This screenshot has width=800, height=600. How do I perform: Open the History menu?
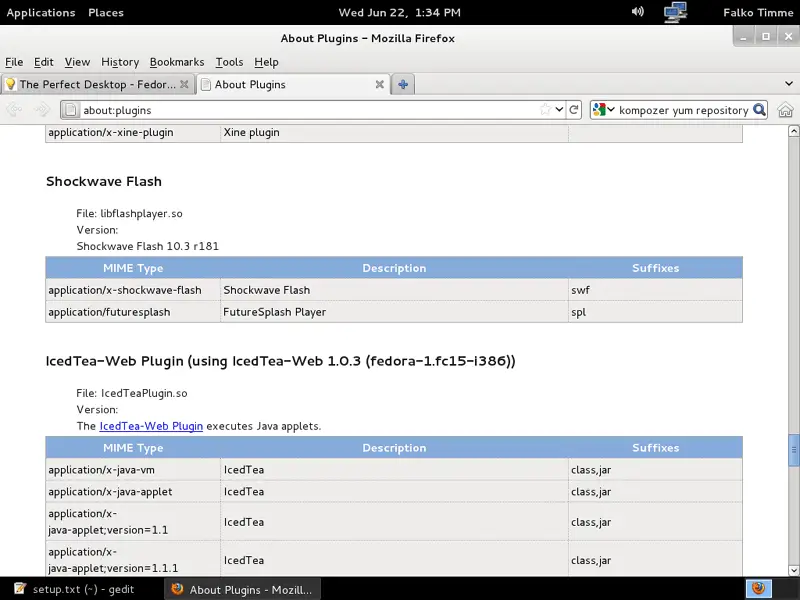click(120, 62)
